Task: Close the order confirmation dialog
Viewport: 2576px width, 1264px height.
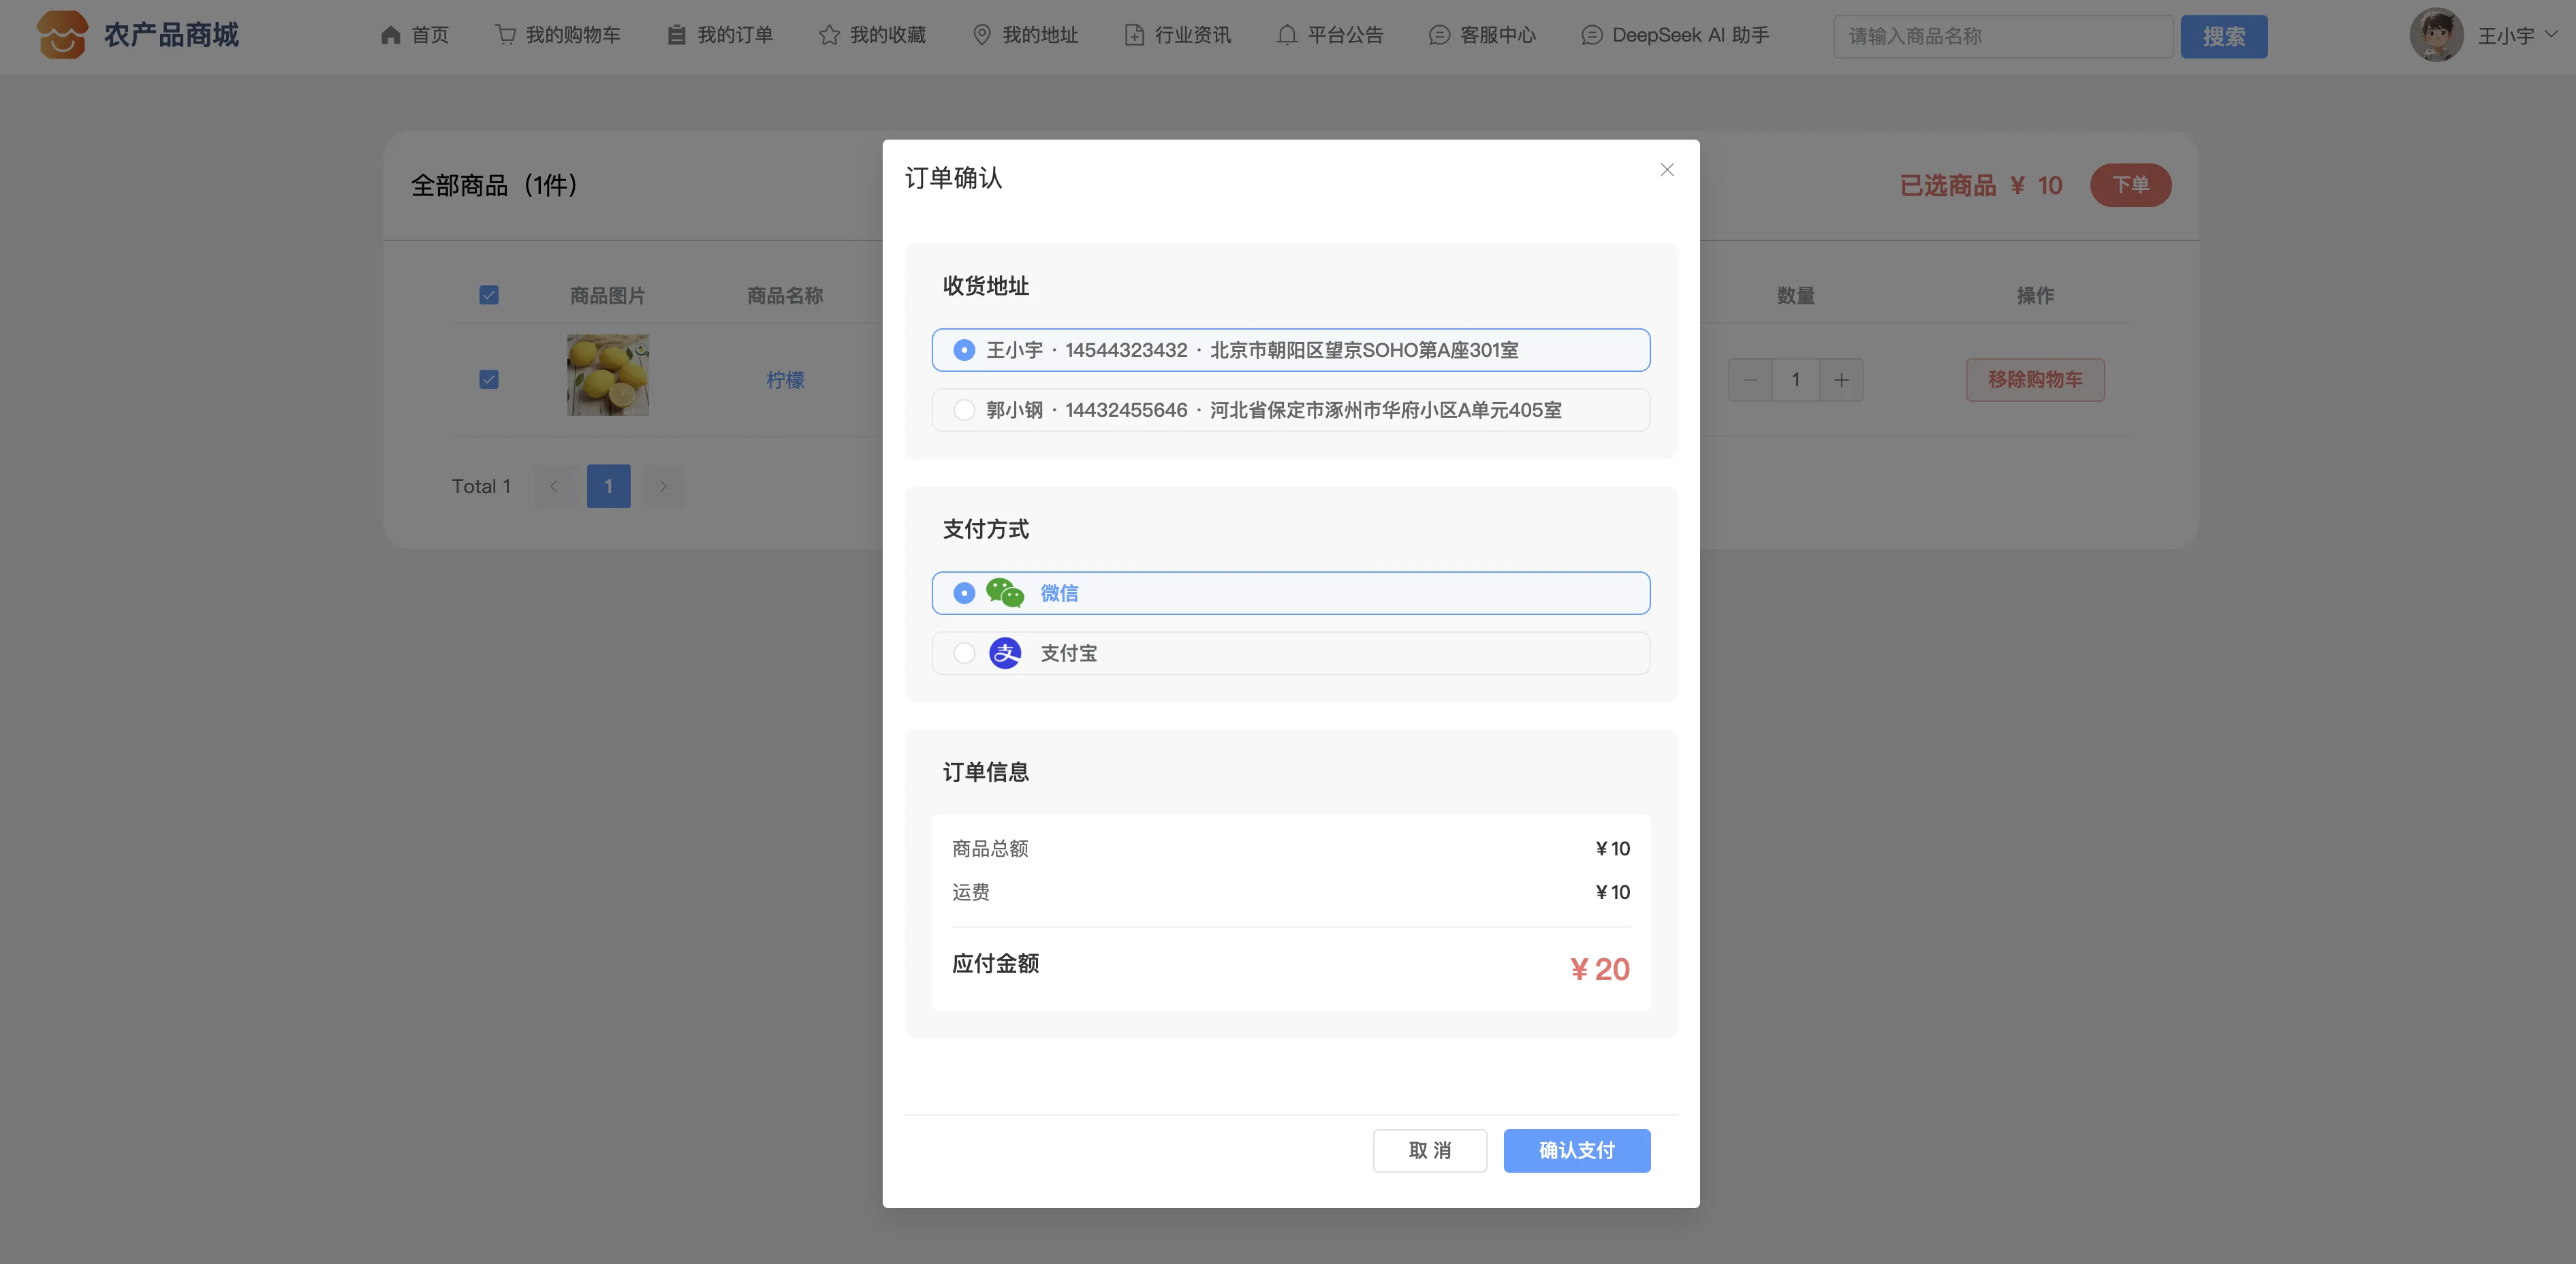Action: [1666, 170]
